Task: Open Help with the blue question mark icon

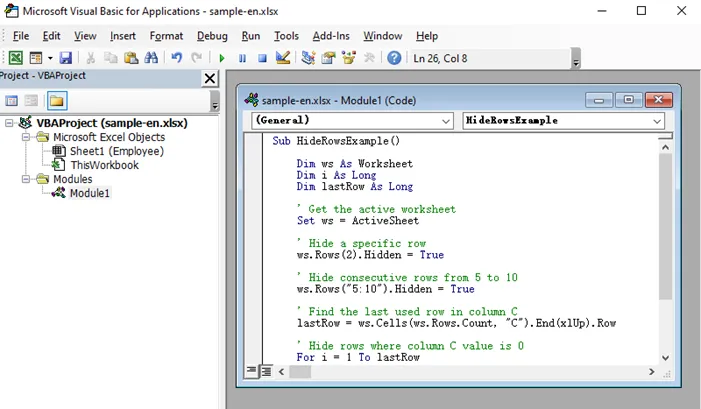Action: click(394, 58)
